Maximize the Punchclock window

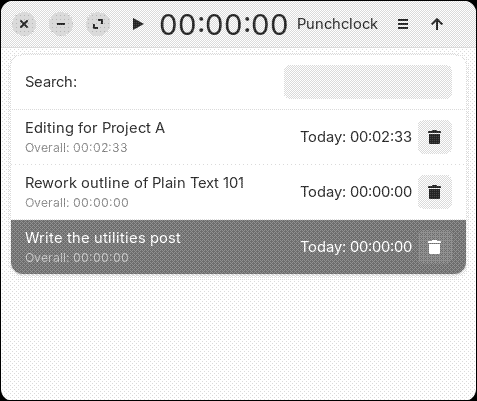(98, 24)
